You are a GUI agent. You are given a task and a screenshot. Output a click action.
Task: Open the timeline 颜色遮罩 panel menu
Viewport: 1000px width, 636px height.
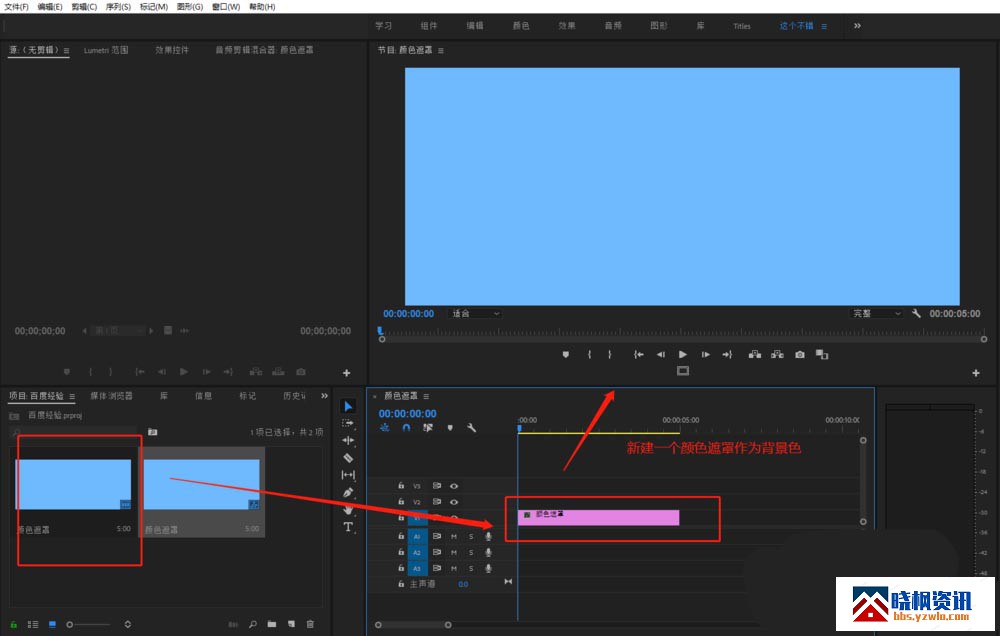point(426,396)
